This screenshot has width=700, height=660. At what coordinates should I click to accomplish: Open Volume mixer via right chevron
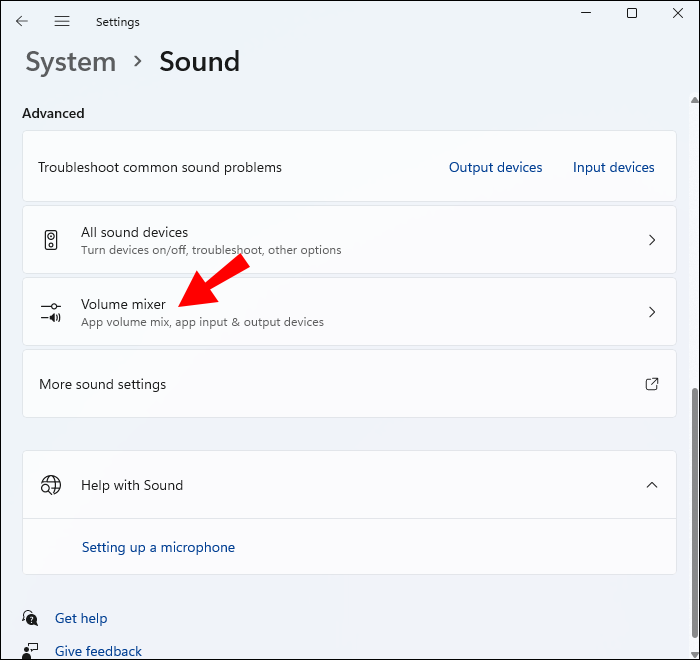click(652, 312)
